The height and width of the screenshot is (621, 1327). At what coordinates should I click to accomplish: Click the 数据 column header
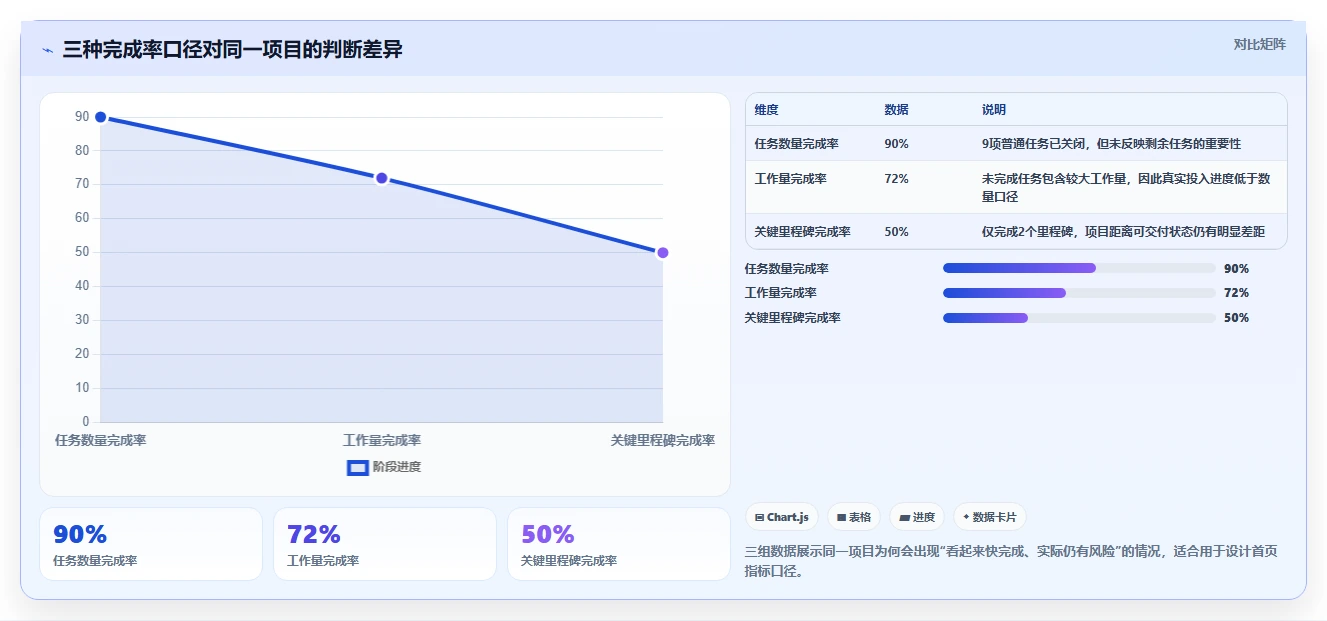click(x=897, y=110)
